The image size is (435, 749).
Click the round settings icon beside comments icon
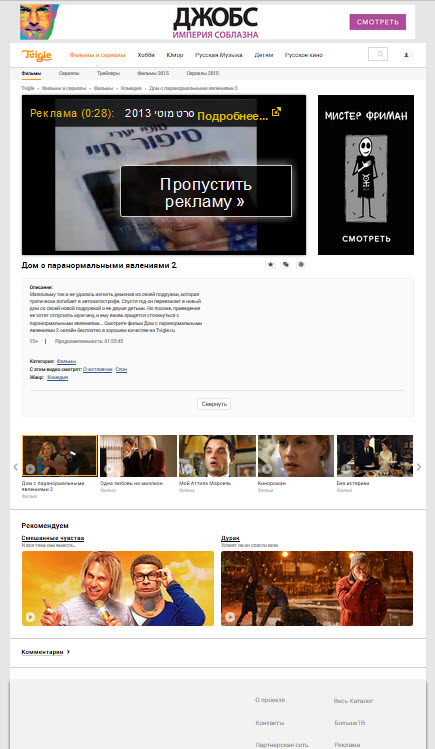[x=300, y=264]
